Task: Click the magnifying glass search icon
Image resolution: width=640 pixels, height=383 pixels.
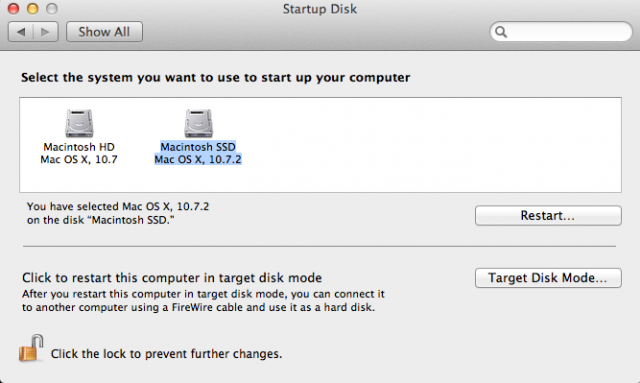Action: point(501,32)
